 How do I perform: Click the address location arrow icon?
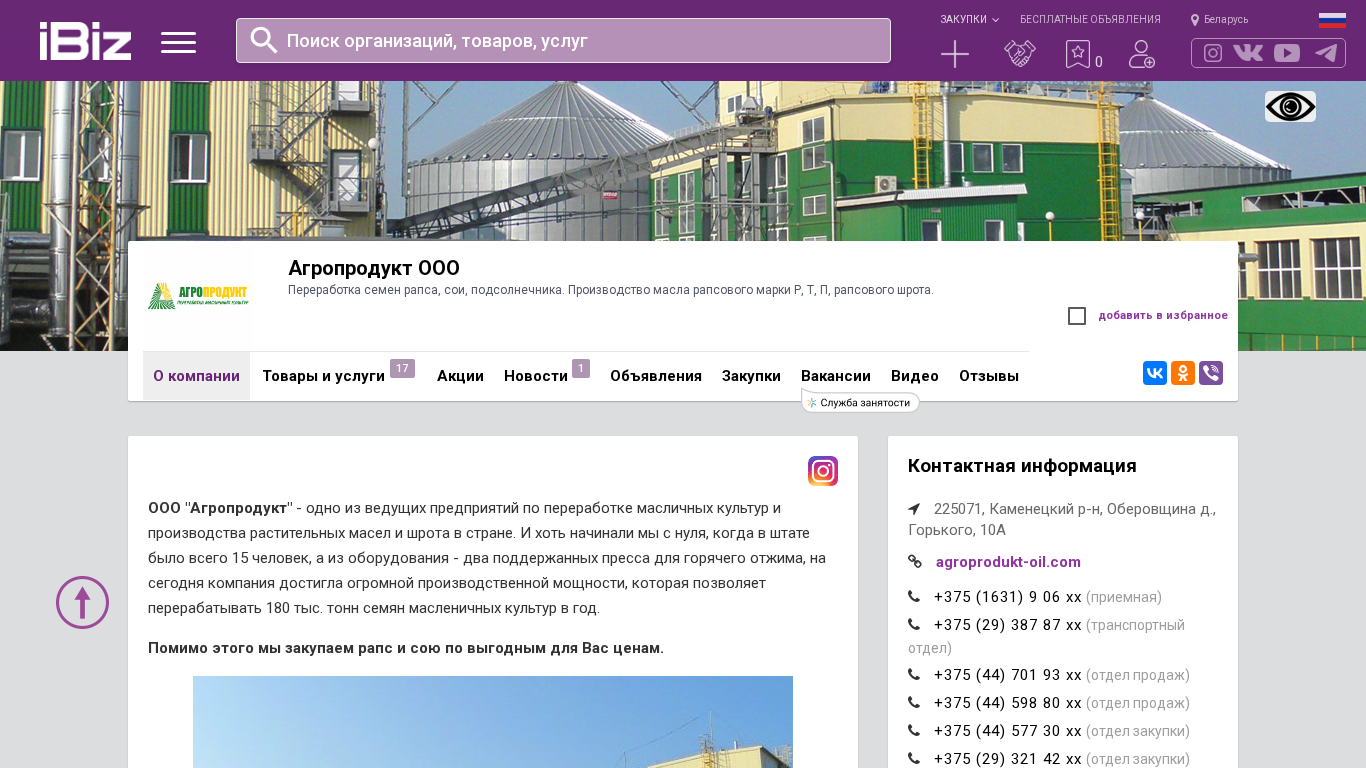point(914,509)
